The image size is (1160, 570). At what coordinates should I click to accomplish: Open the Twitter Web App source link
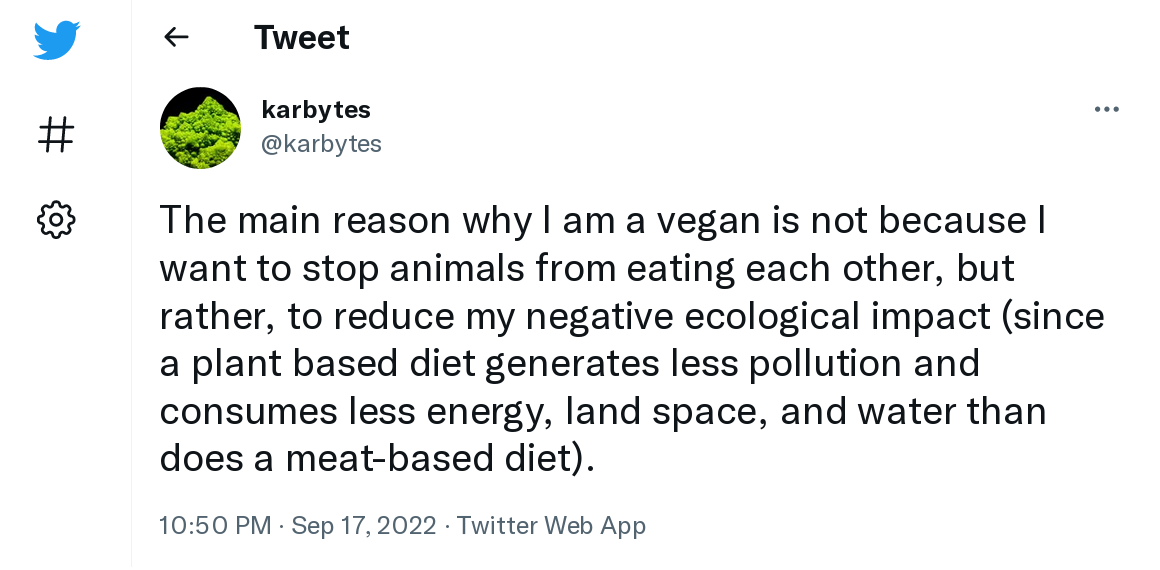pyautogui.click(x=551, y=525)
